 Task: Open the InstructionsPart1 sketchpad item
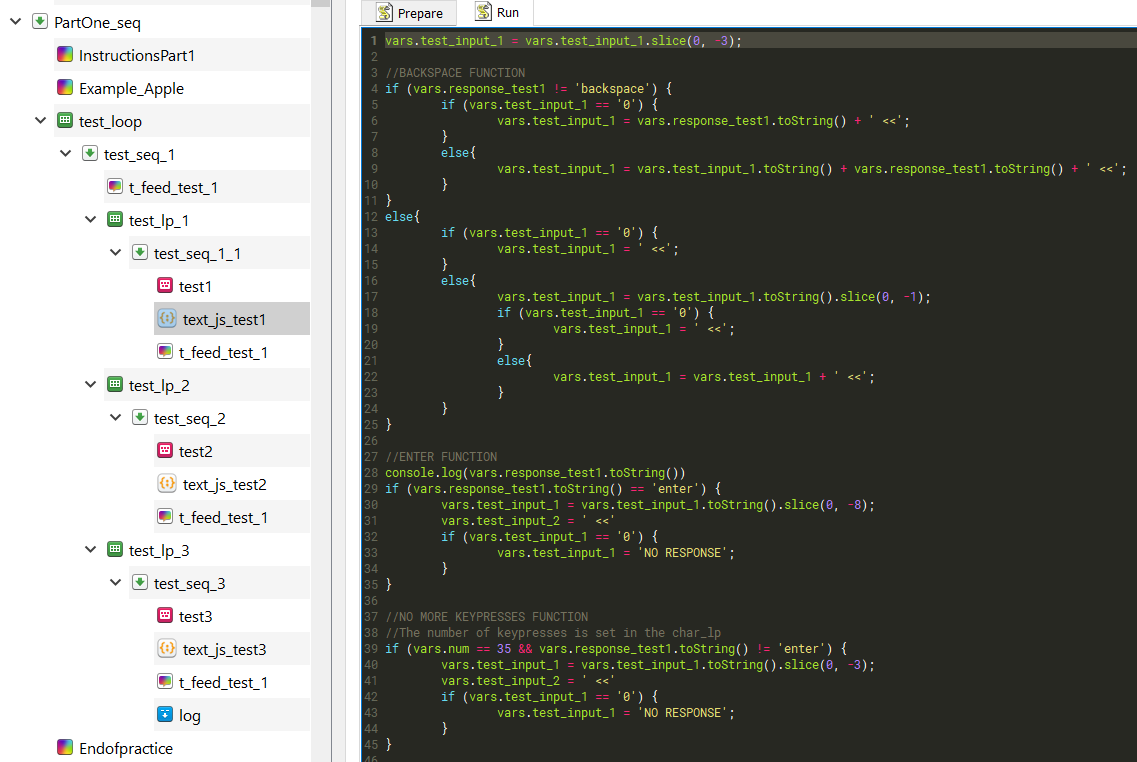pyautogui.click(x=140, y=55)
